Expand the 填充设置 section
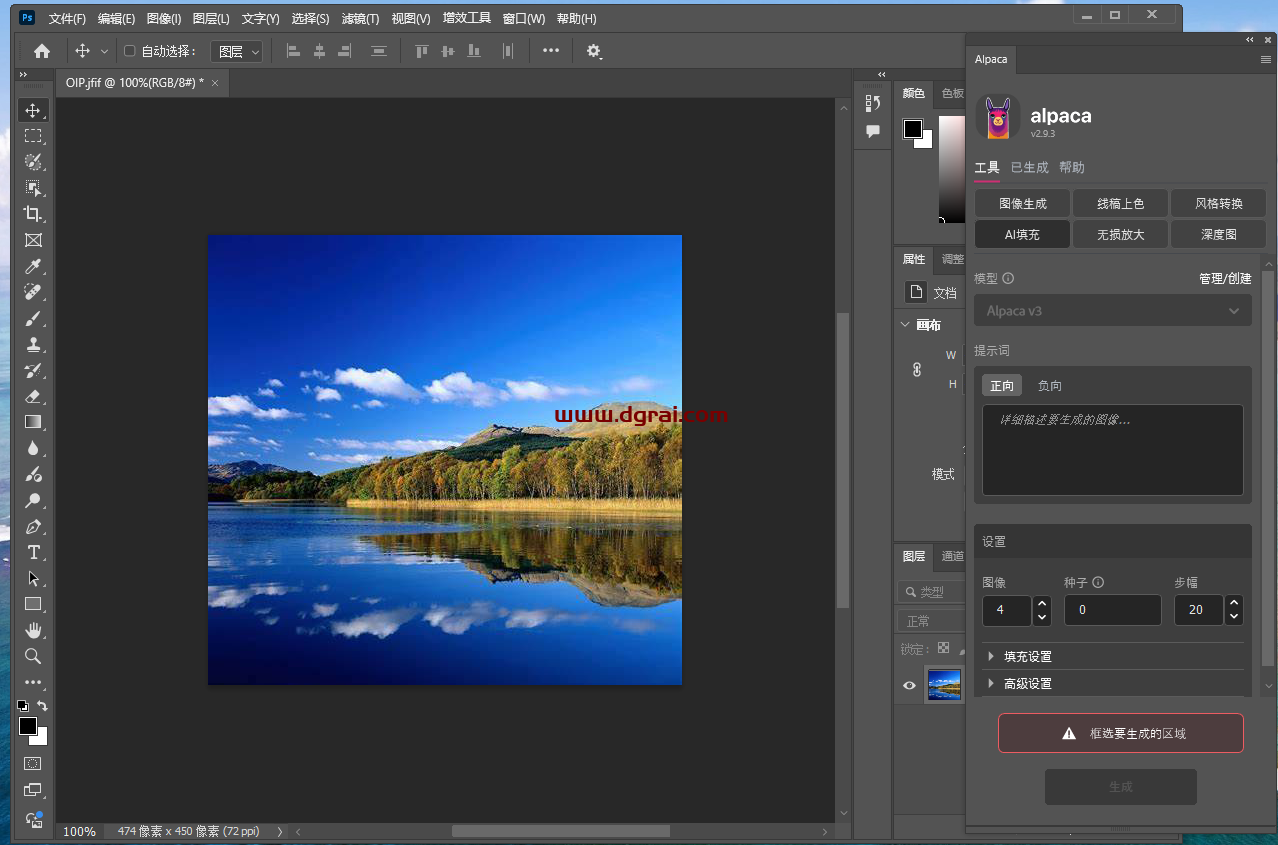The image size is (1278, 845). 1028,657
